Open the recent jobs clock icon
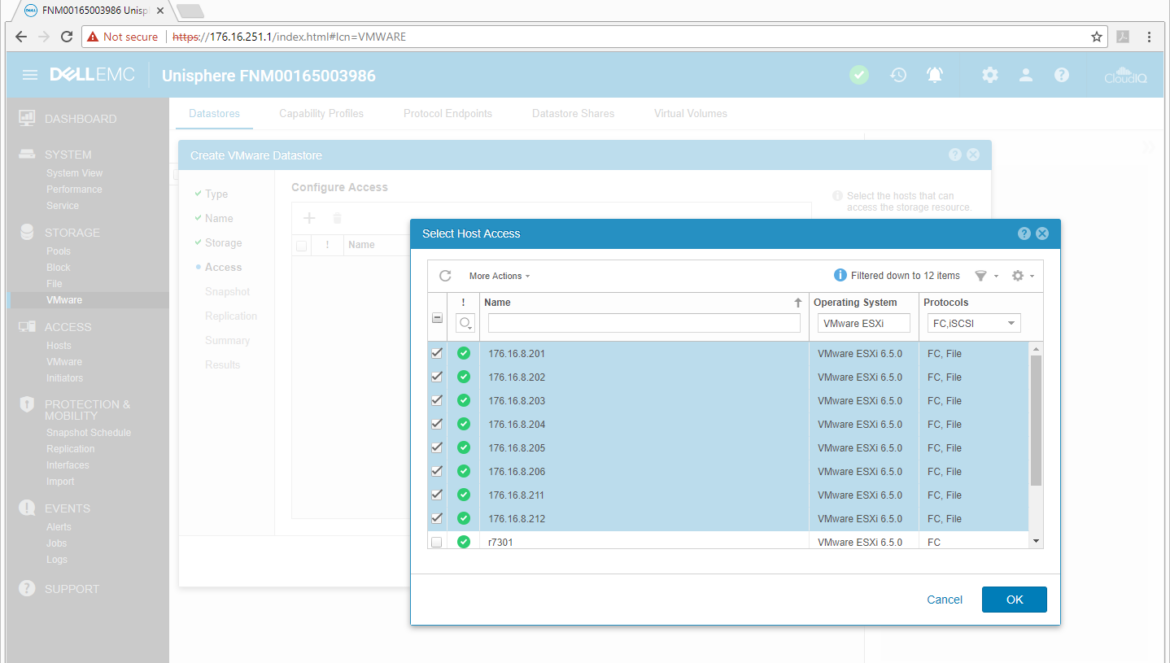The height and width of the screenshot is (663, 1170). [x=898, y=75]
